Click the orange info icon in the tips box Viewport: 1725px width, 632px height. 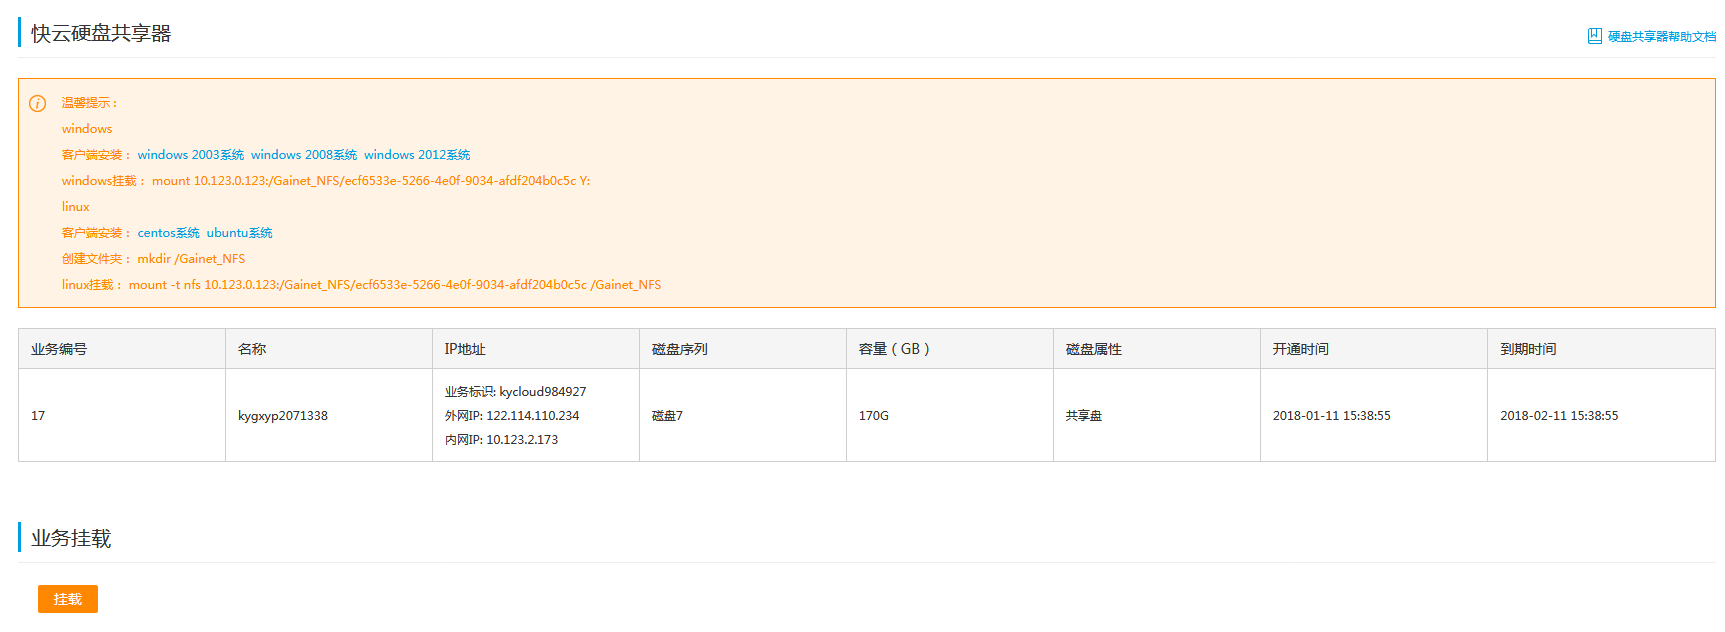[38, 103]
